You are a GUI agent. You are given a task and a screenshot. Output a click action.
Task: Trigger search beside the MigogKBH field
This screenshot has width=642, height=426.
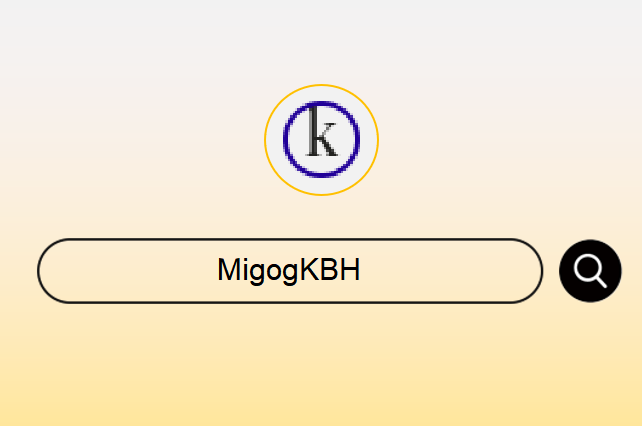point(590,271)
